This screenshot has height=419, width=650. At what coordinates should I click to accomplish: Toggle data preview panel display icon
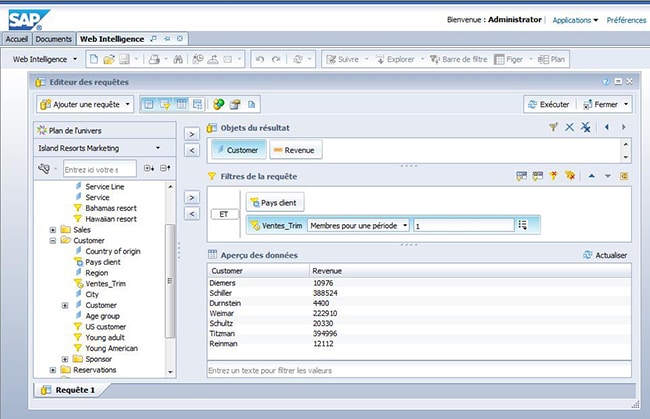pyautogui.click(x=181, y=104)
